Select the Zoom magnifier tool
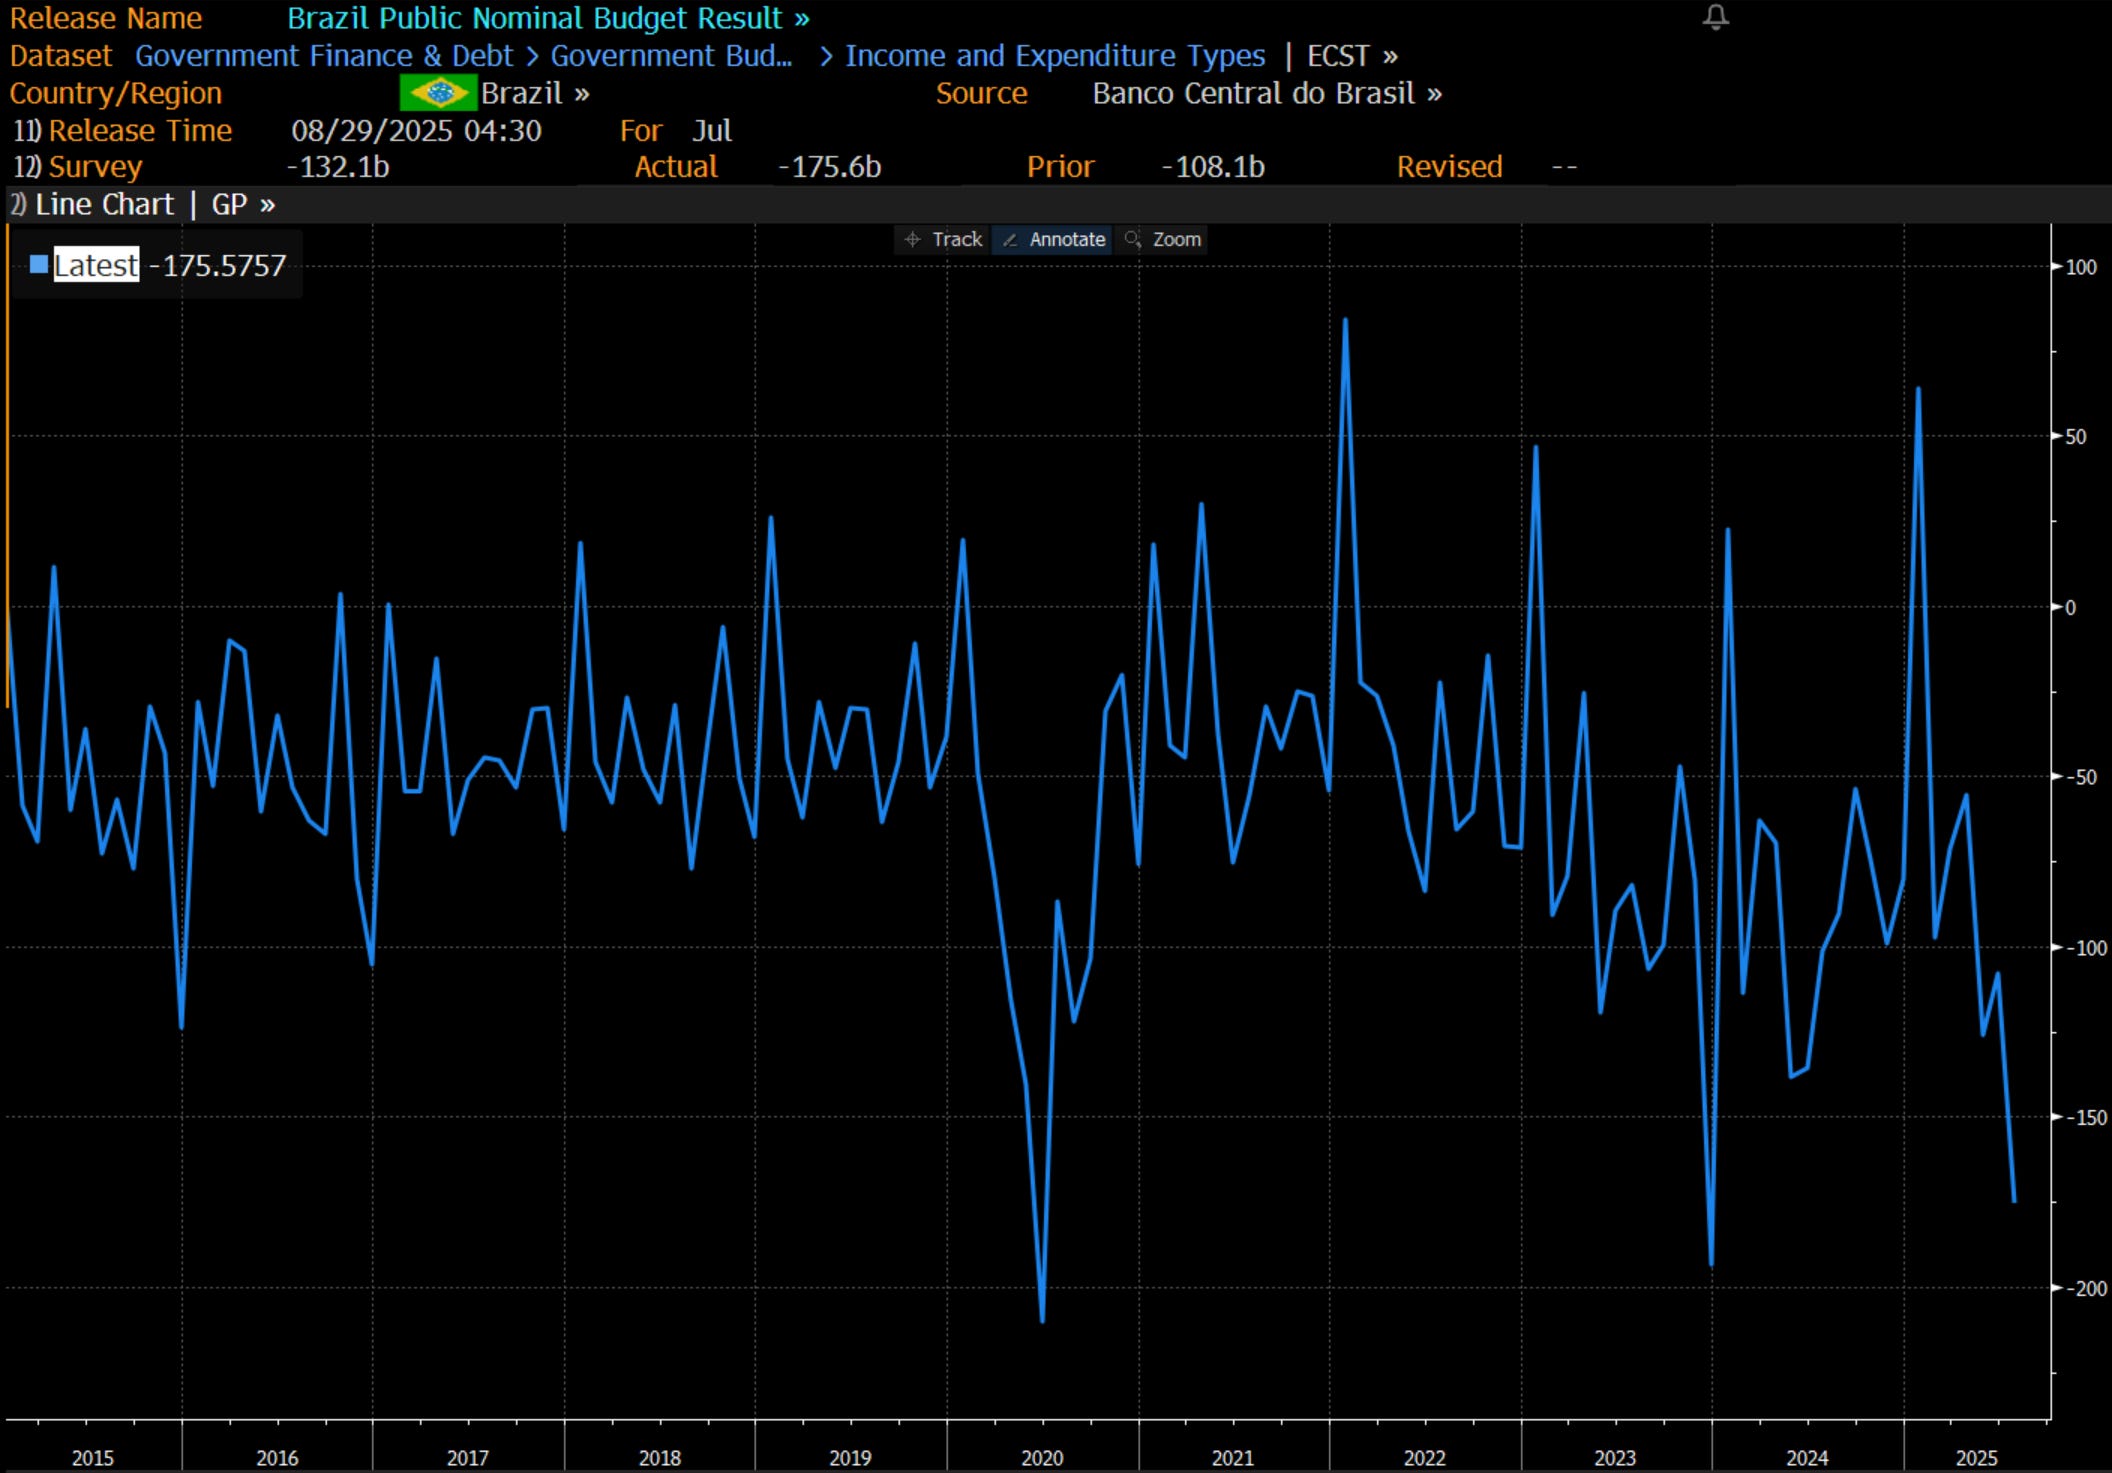Image resolution: width=2112 pixels, height=1473 pixels. pyautogui.click(x=1163, y=240)
